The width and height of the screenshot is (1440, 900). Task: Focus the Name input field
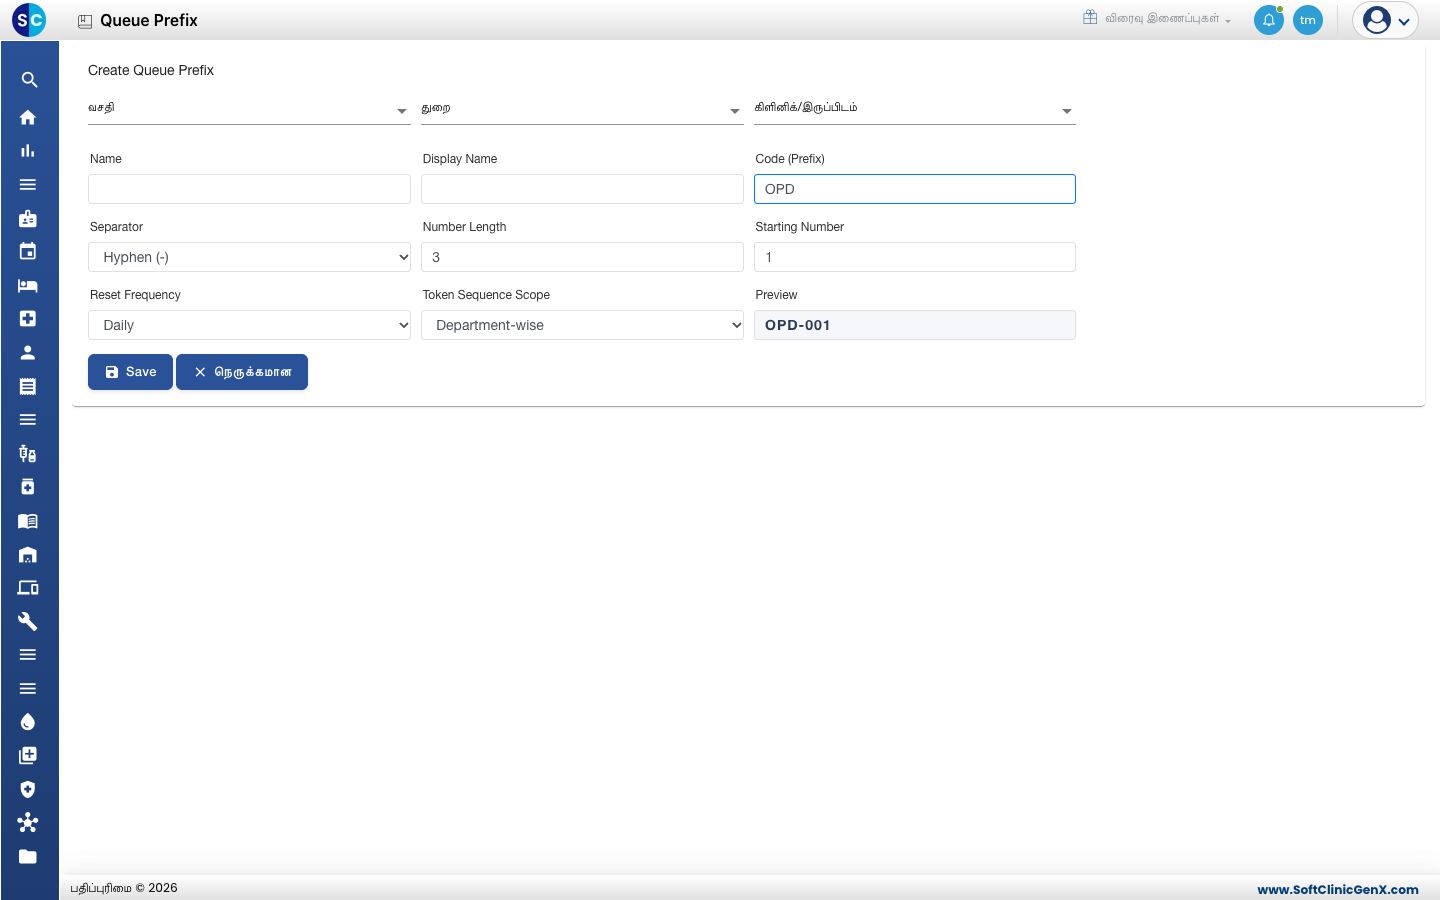249,189
